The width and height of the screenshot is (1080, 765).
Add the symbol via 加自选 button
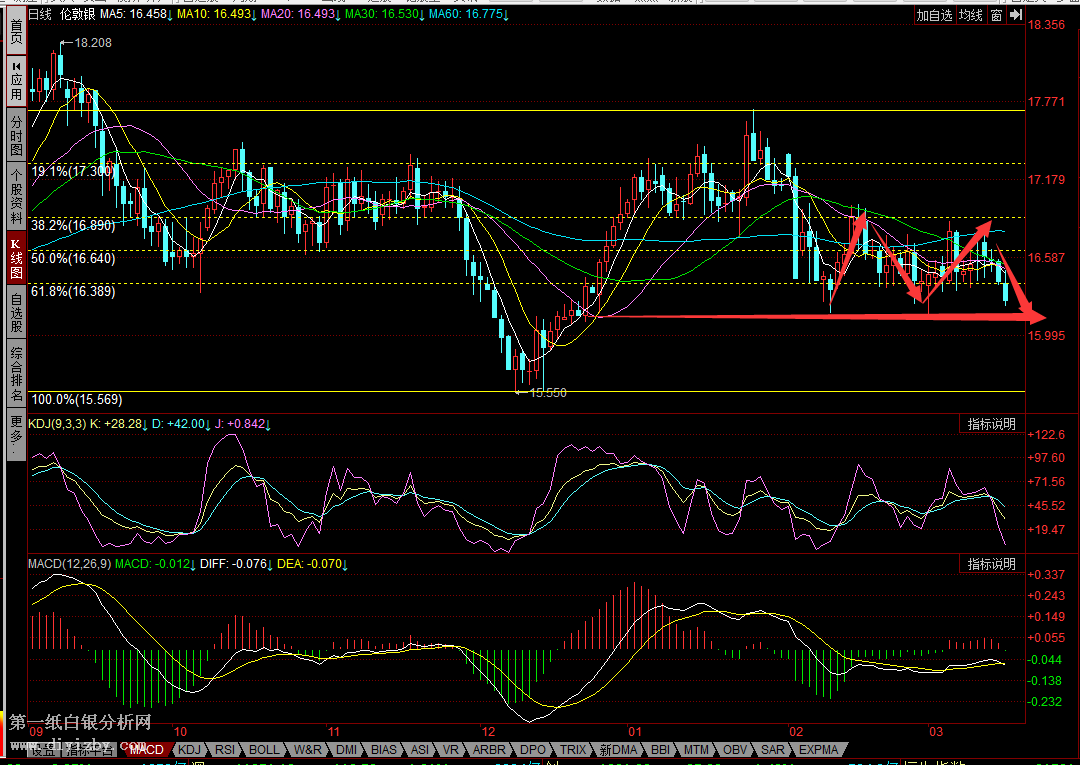(x=934, y=15)
